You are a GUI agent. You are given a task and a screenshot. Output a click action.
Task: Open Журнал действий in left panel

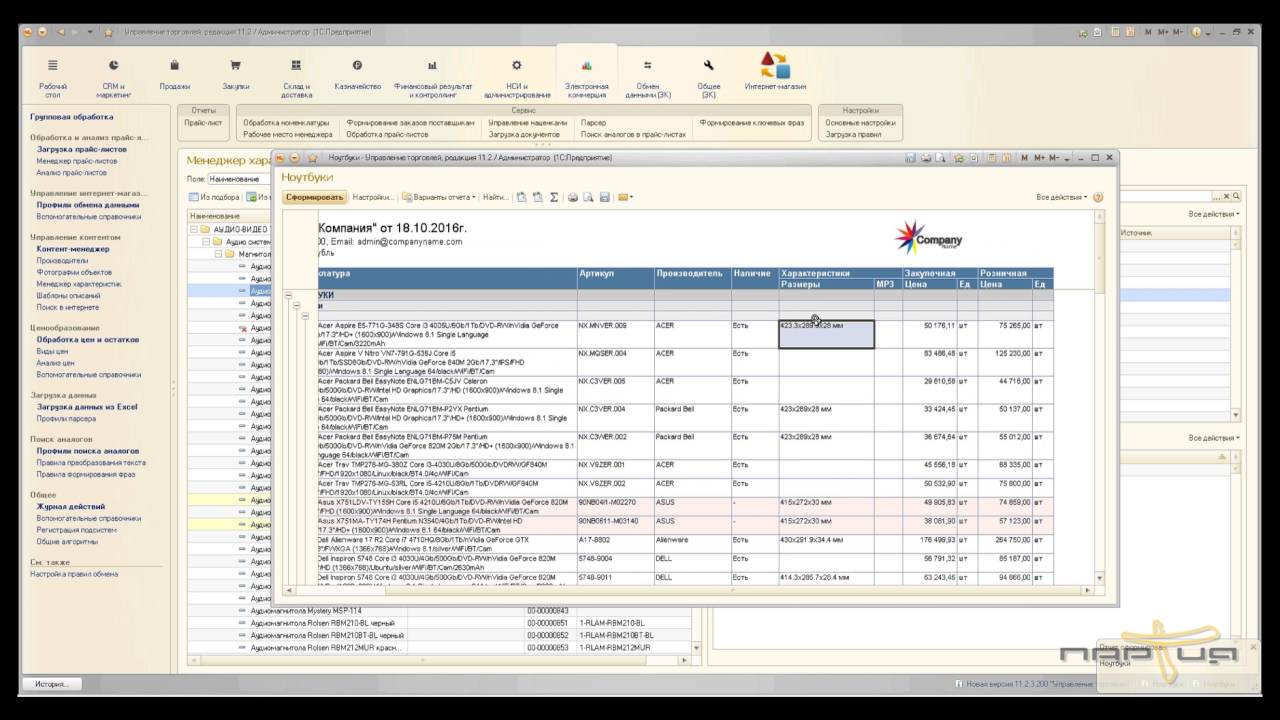[71, 506]
